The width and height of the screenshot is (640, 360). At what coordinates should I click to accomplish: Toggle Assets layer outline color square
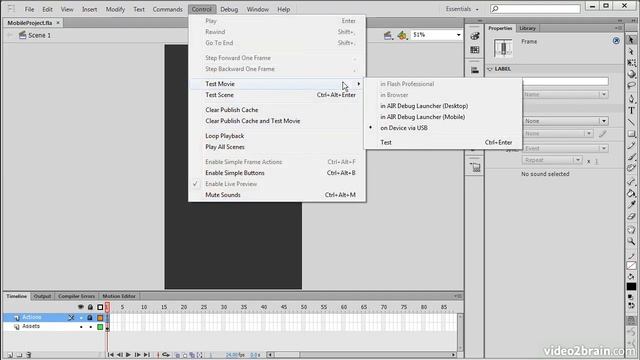click(100, 327)
